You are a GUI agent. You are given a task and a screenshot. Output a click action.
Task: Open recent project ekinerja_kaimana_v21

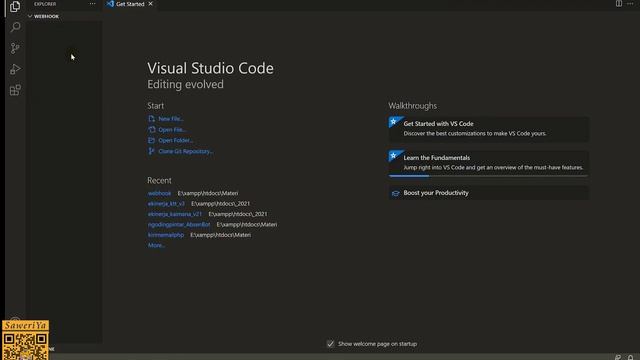point(175,214)
